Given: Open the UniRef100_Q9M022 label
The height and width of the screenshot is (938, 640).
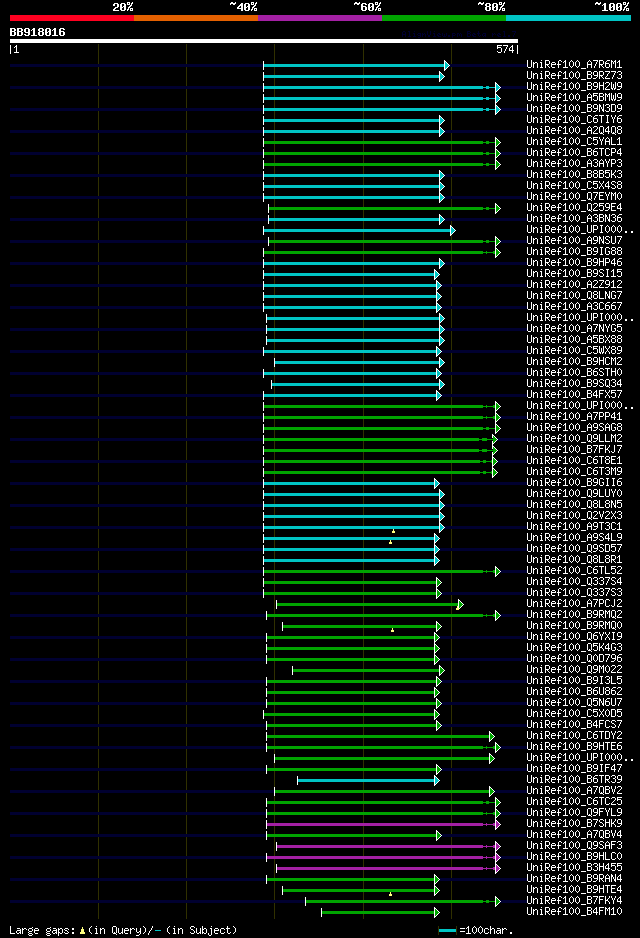Looking at the screenshot, I should tap(574, 670).
